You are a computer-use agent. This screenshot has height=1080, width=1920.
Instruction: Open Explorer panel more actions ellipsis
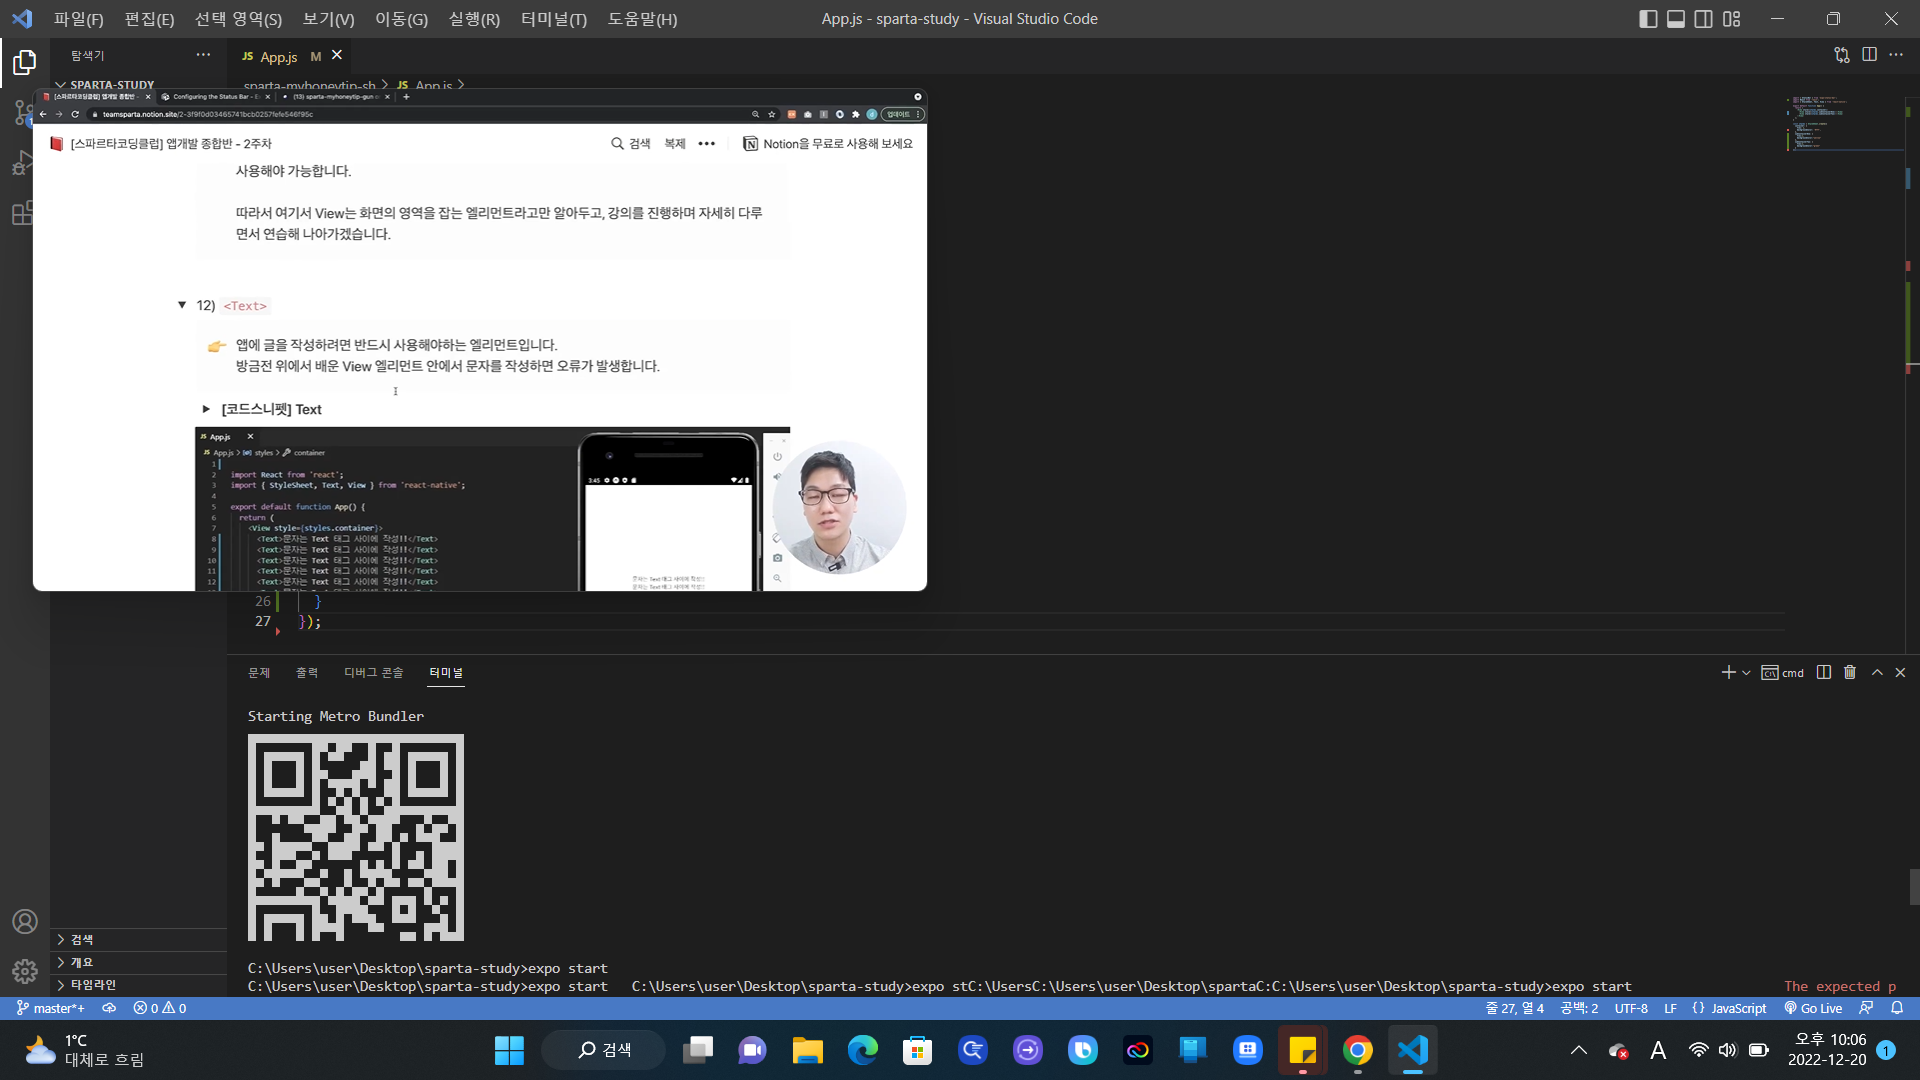pos(203,55)
